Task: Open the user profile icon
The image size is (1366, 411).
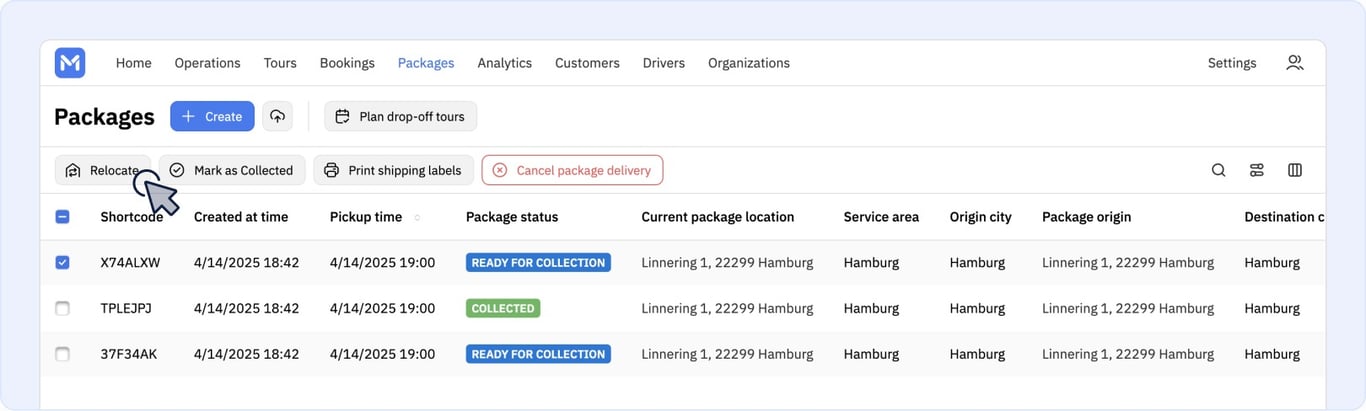Action: point(1294,62)
